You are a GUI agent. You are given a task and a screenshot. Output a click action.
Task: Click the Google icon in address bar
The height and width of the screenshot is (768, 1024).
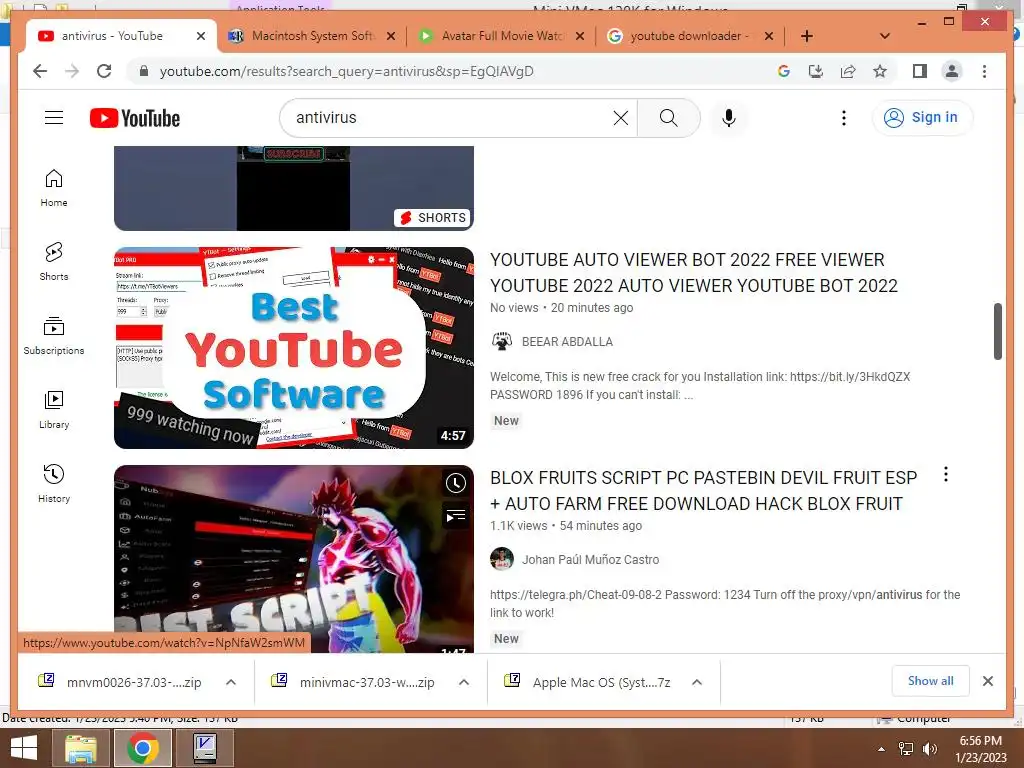pyautogui.click(x=784, y=71)
